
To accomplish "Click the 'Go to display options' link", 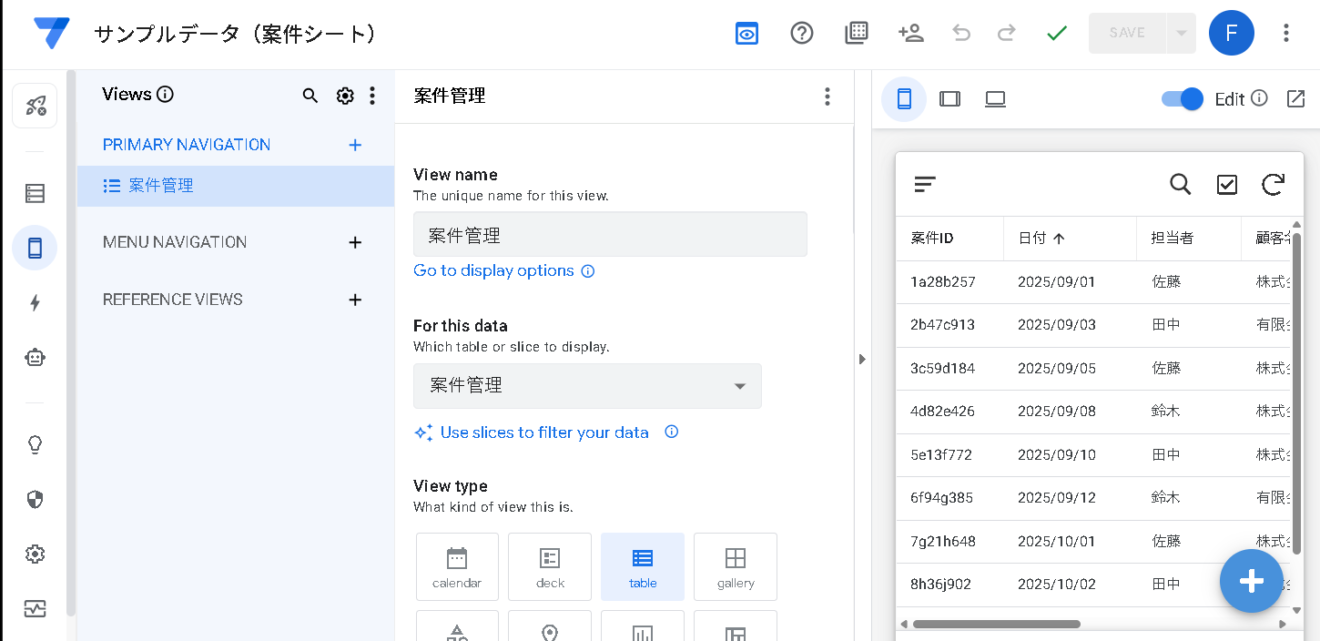I will click(x=497, y=270).
